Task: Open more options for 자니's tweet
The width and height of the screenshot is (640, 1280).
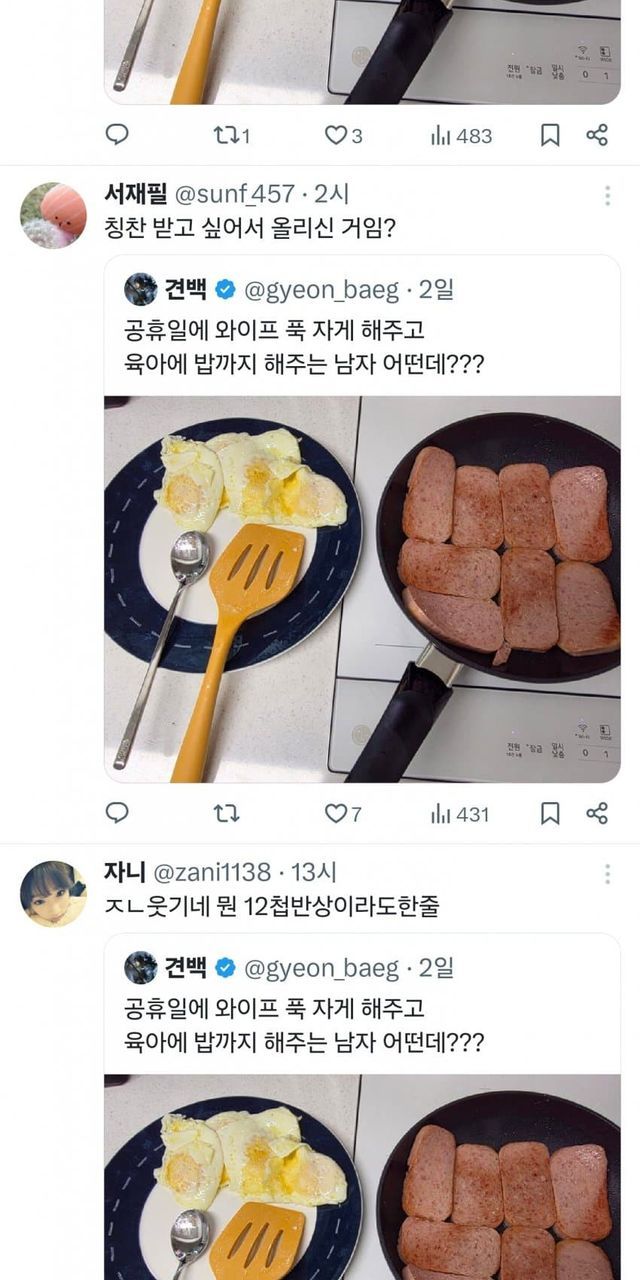Action: coord(607,874)
